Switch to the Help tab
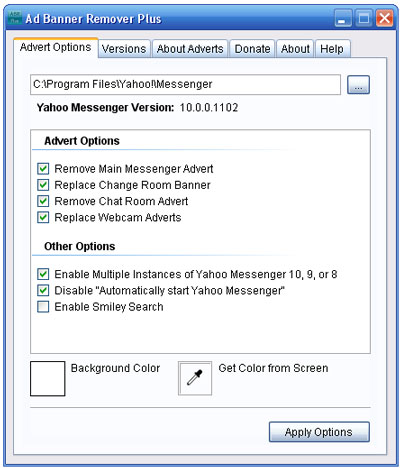 click(x=332, y=49)
